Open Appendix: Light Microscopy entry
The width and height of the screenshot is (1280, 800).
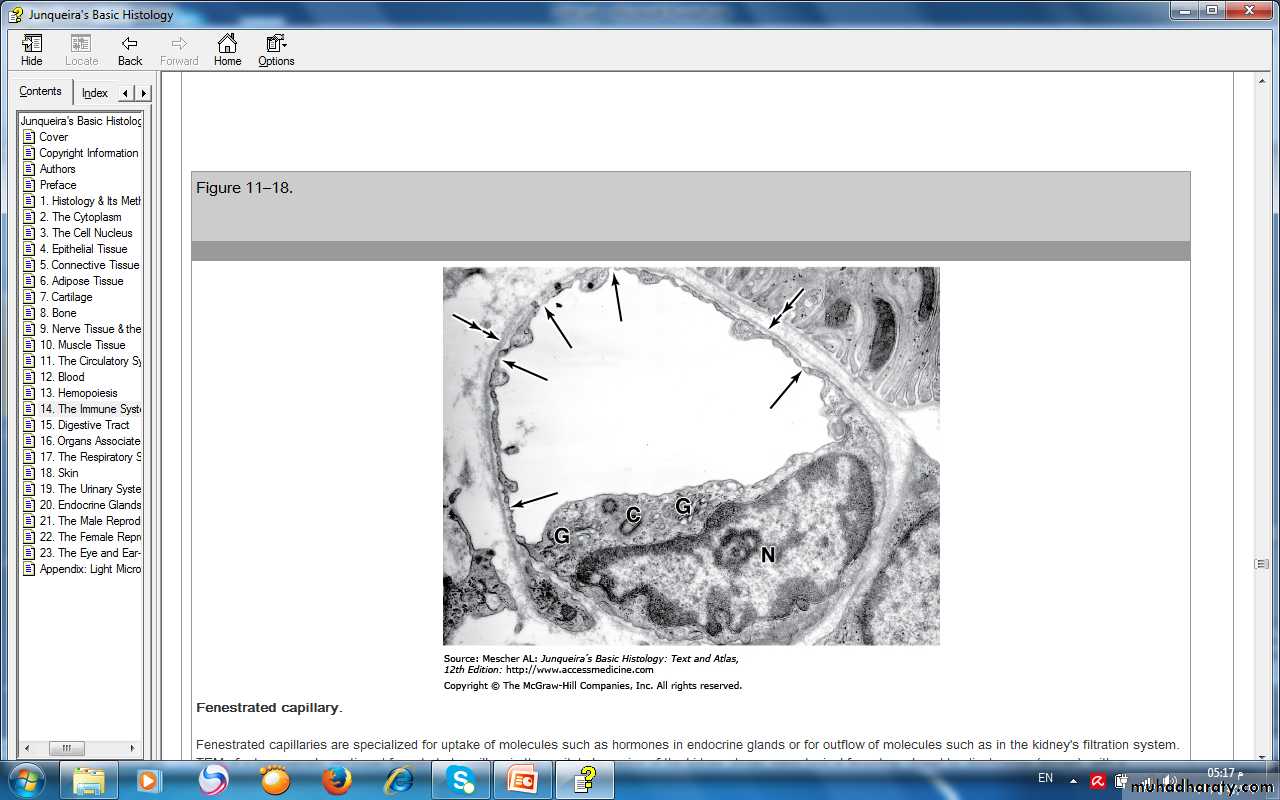[x=90, y=569]
